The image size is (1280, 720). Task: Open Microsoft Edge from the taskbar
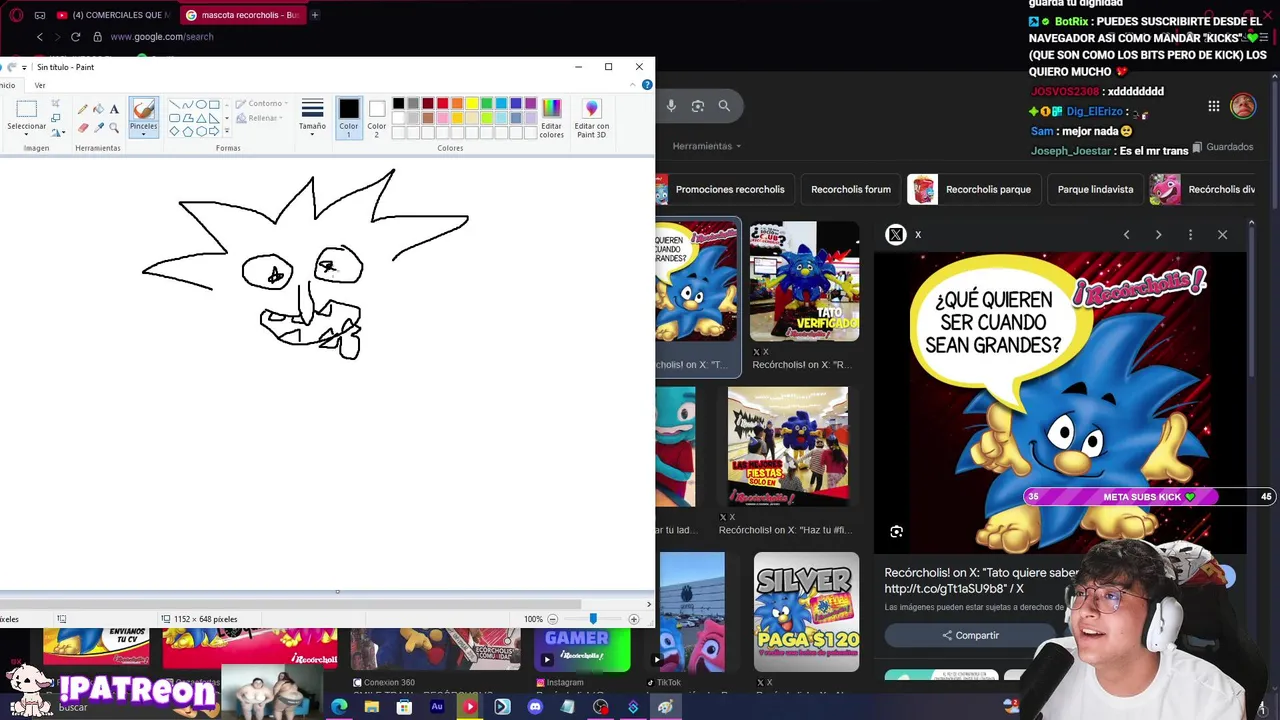click(x=340, y=707)
